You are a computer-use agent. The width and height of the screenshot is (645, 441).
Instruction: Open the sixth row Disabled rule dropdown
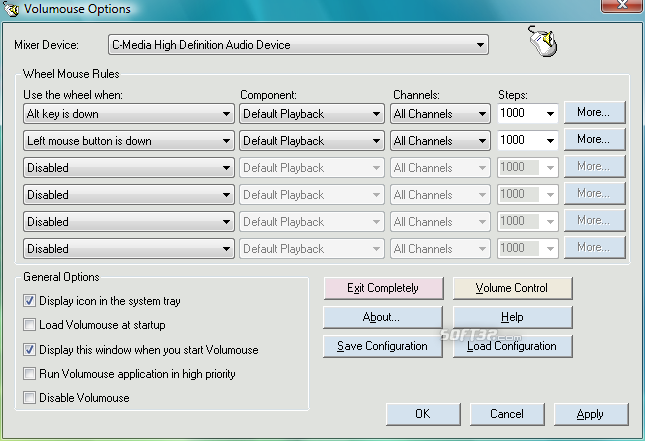129,249
